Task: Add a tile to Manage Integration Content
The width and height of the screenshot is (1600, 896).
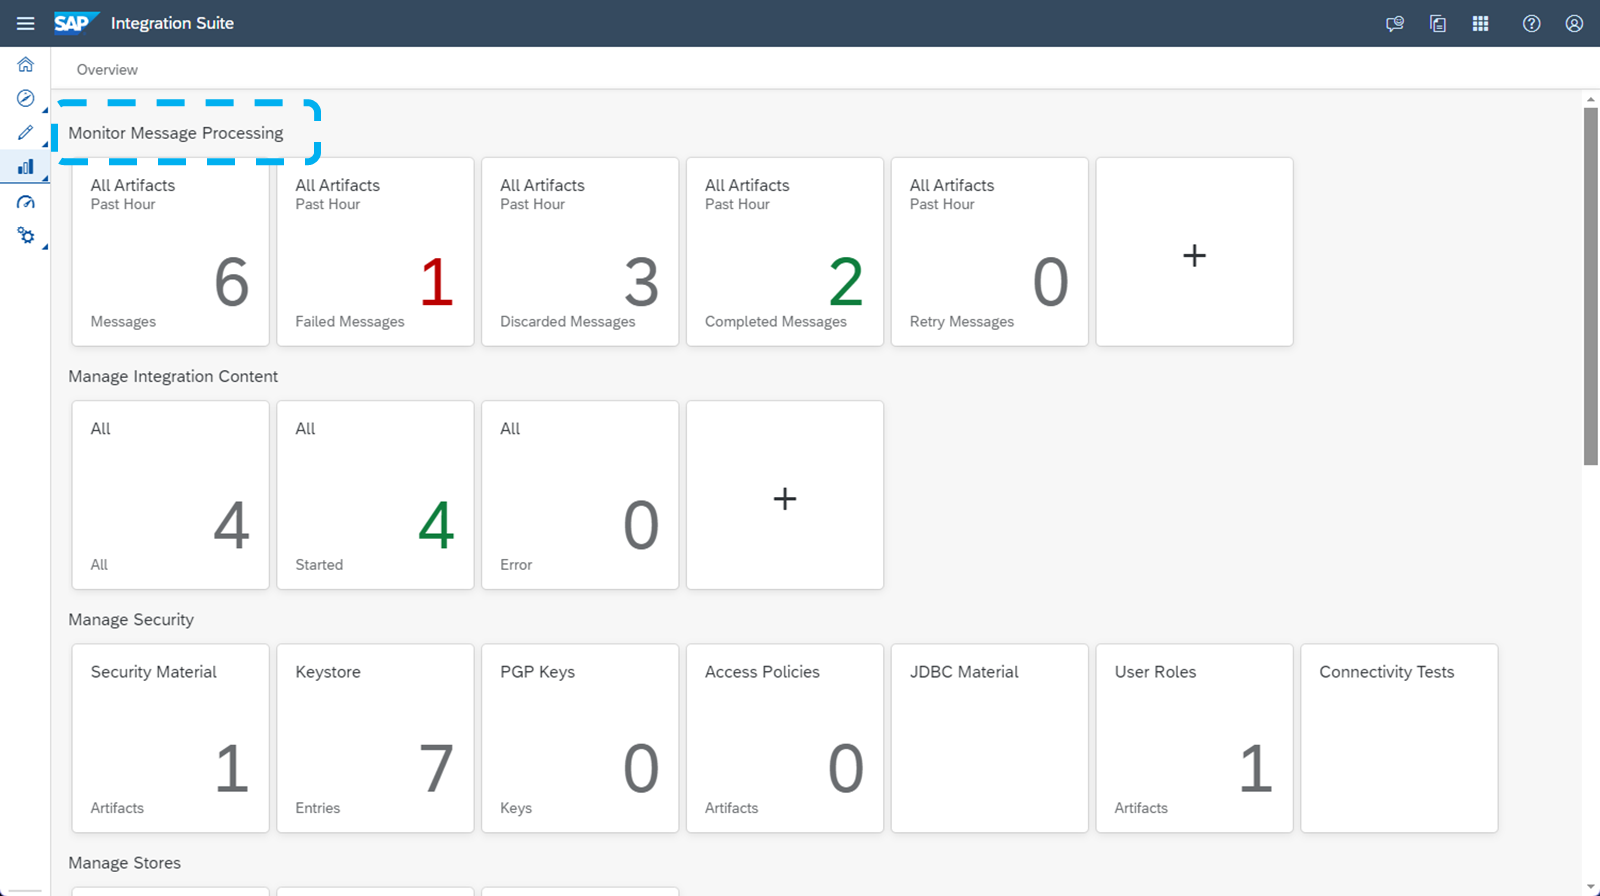Action: tap(785, 495)
